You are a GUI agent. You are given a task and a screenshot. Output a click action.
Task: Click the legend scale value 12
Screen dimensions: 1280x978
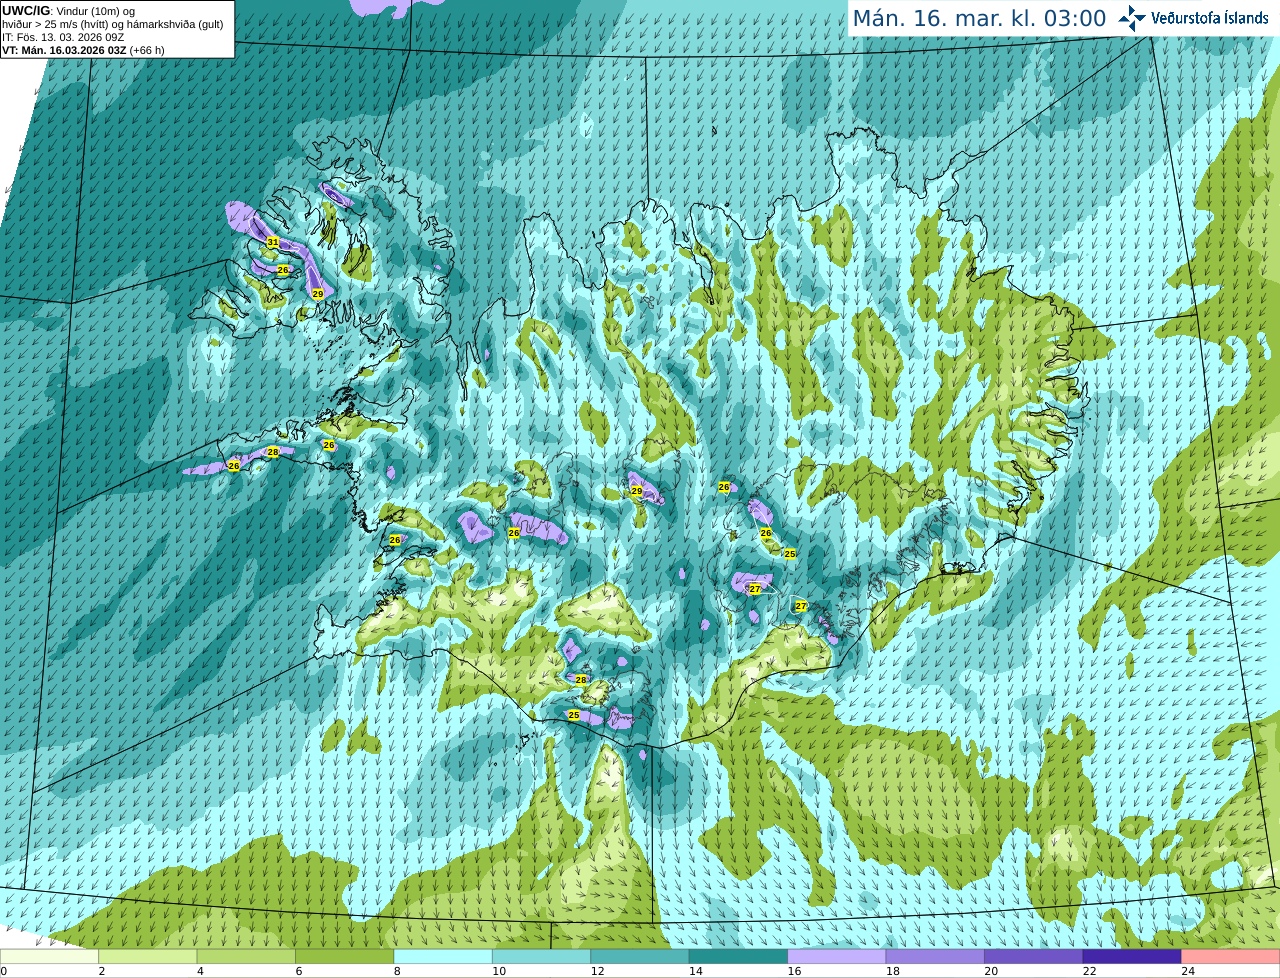597,971
